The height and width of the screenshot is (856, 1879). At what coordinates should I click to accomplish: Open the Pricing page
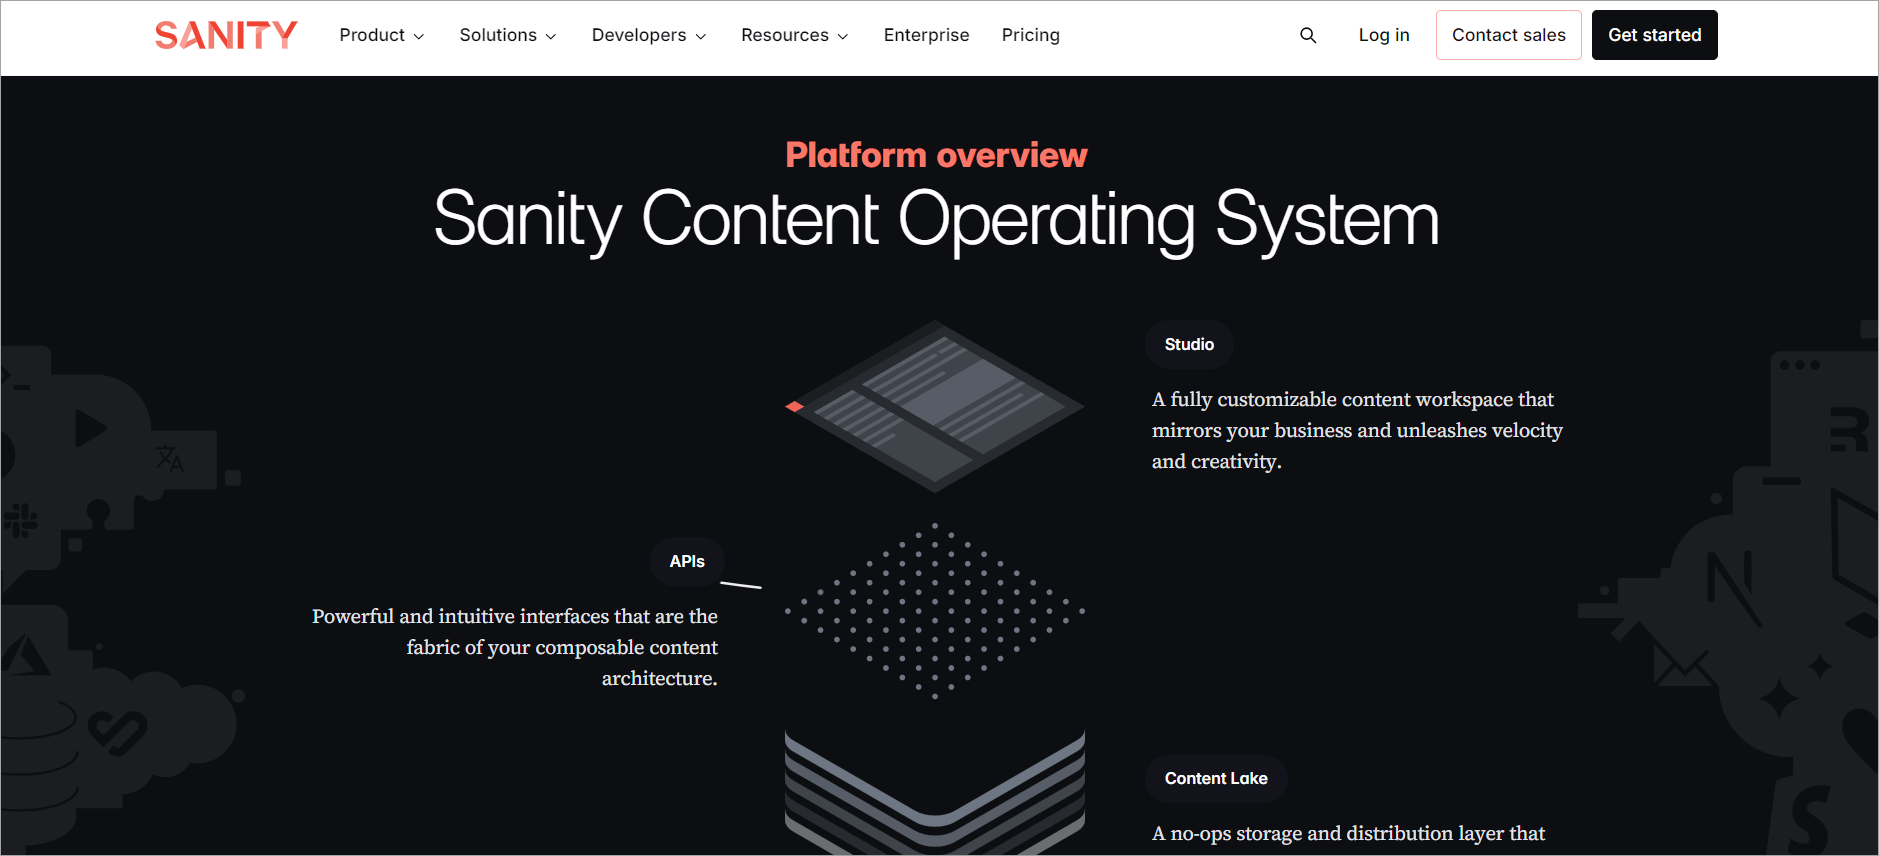[x=1030, y=35]
